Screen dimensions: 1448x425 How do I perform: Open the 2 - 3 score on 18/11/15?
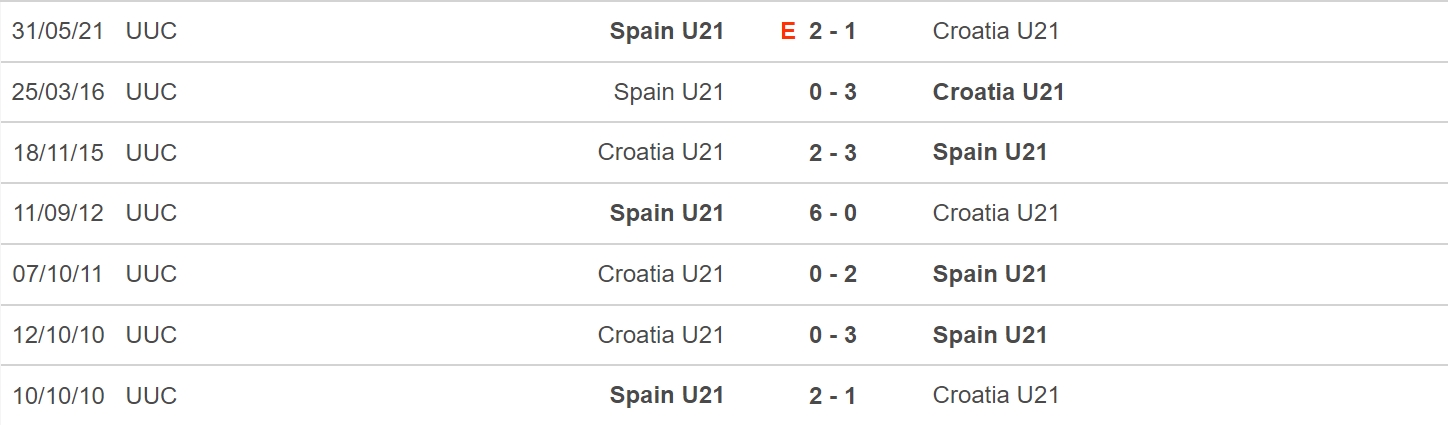[833, 152]
